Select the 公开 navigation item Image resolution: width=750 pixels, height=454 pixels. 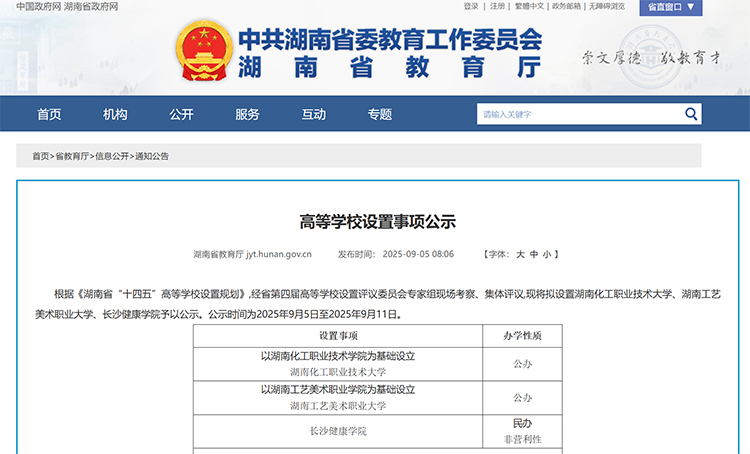coord(181,114)
